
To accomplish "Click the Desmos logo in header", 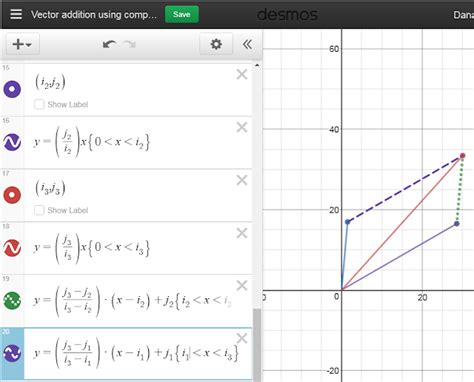I will point(287,15).
